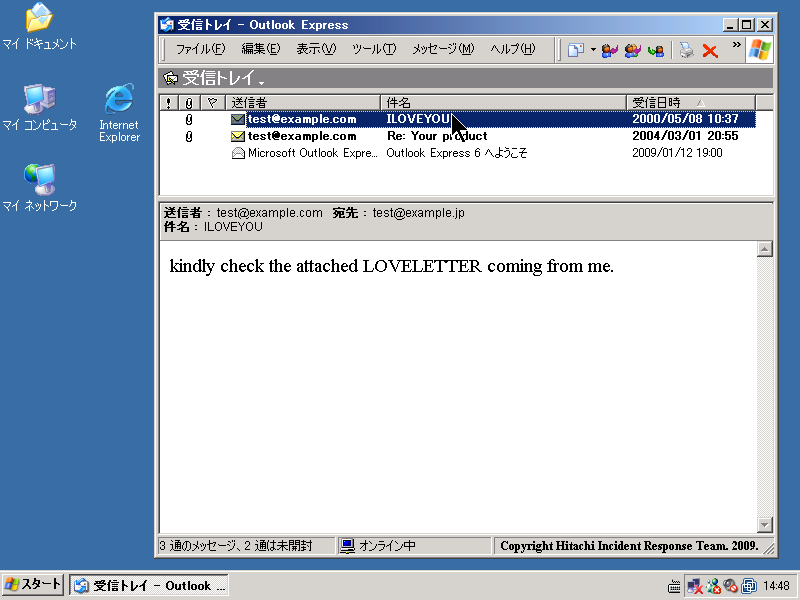This screenshot has width=800, height=600.
Task: Open the New Mail dropdown arrow
Action: [x=594, y=48]
